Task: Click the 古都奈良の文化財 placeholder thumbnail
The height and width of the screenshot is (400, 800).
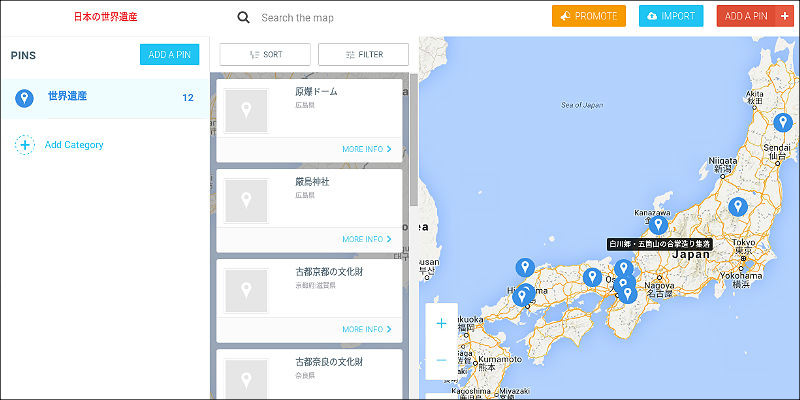Action: [246, 379]
